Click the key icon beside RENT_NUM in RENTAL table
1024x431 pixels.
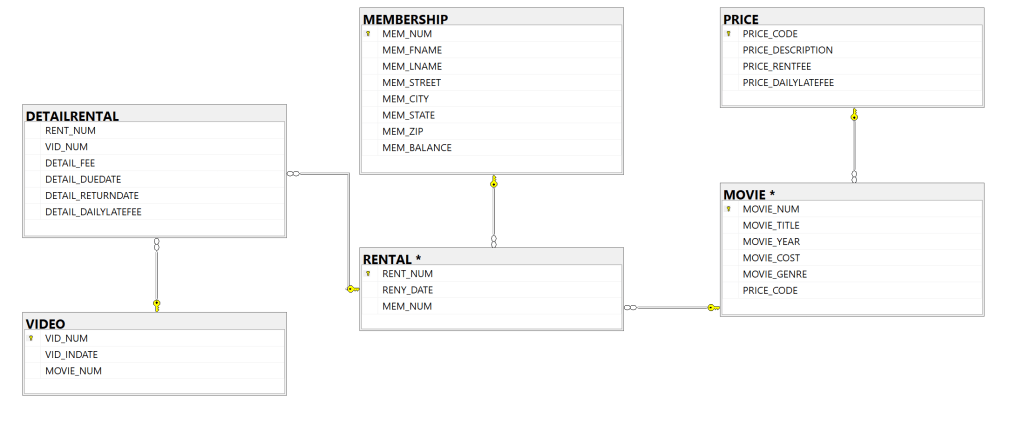coord(368,273)
